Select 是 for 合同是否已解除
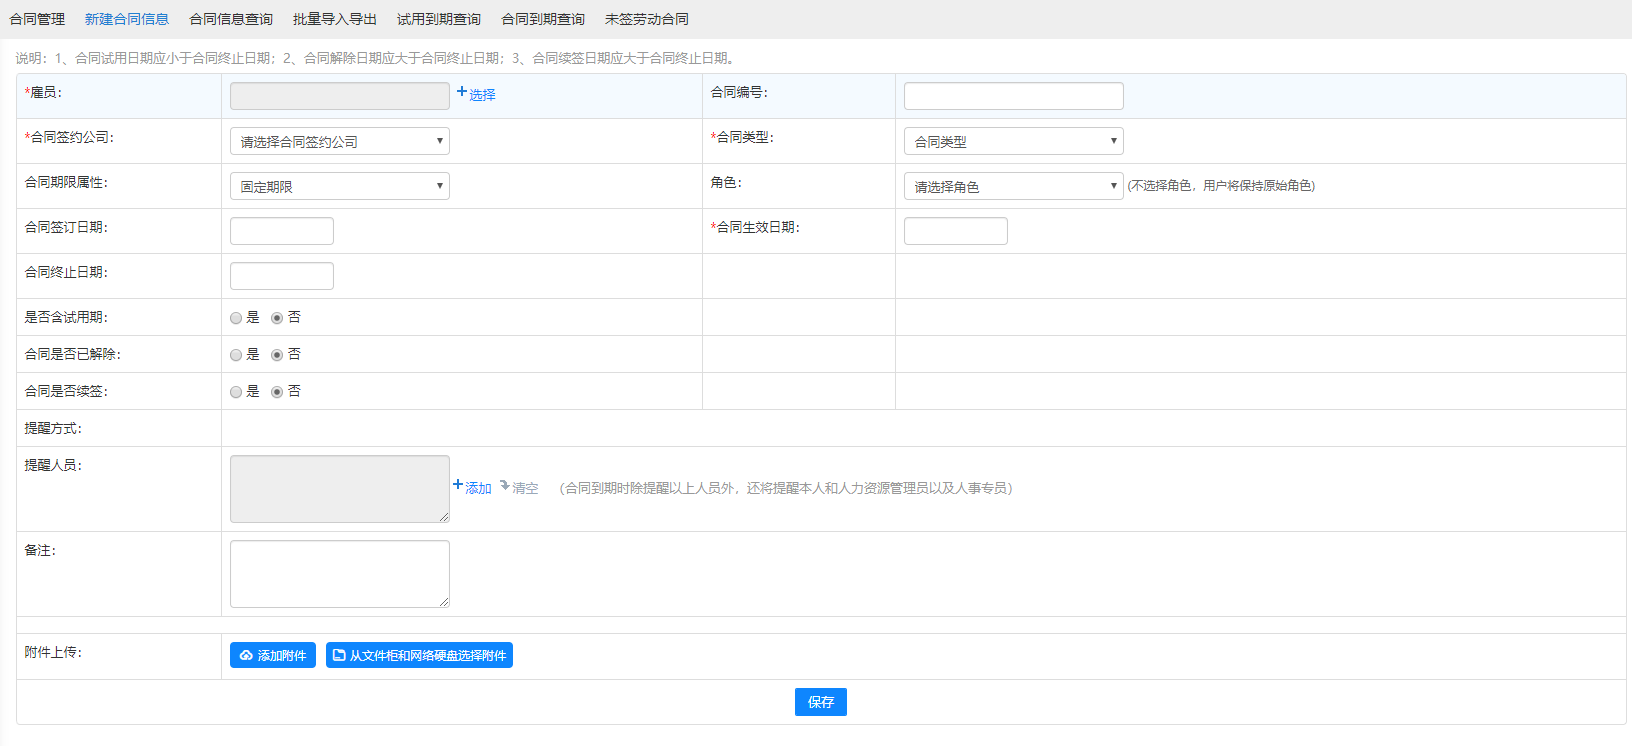The height and width of the screenshot is (746, 1632). point(236,355)
